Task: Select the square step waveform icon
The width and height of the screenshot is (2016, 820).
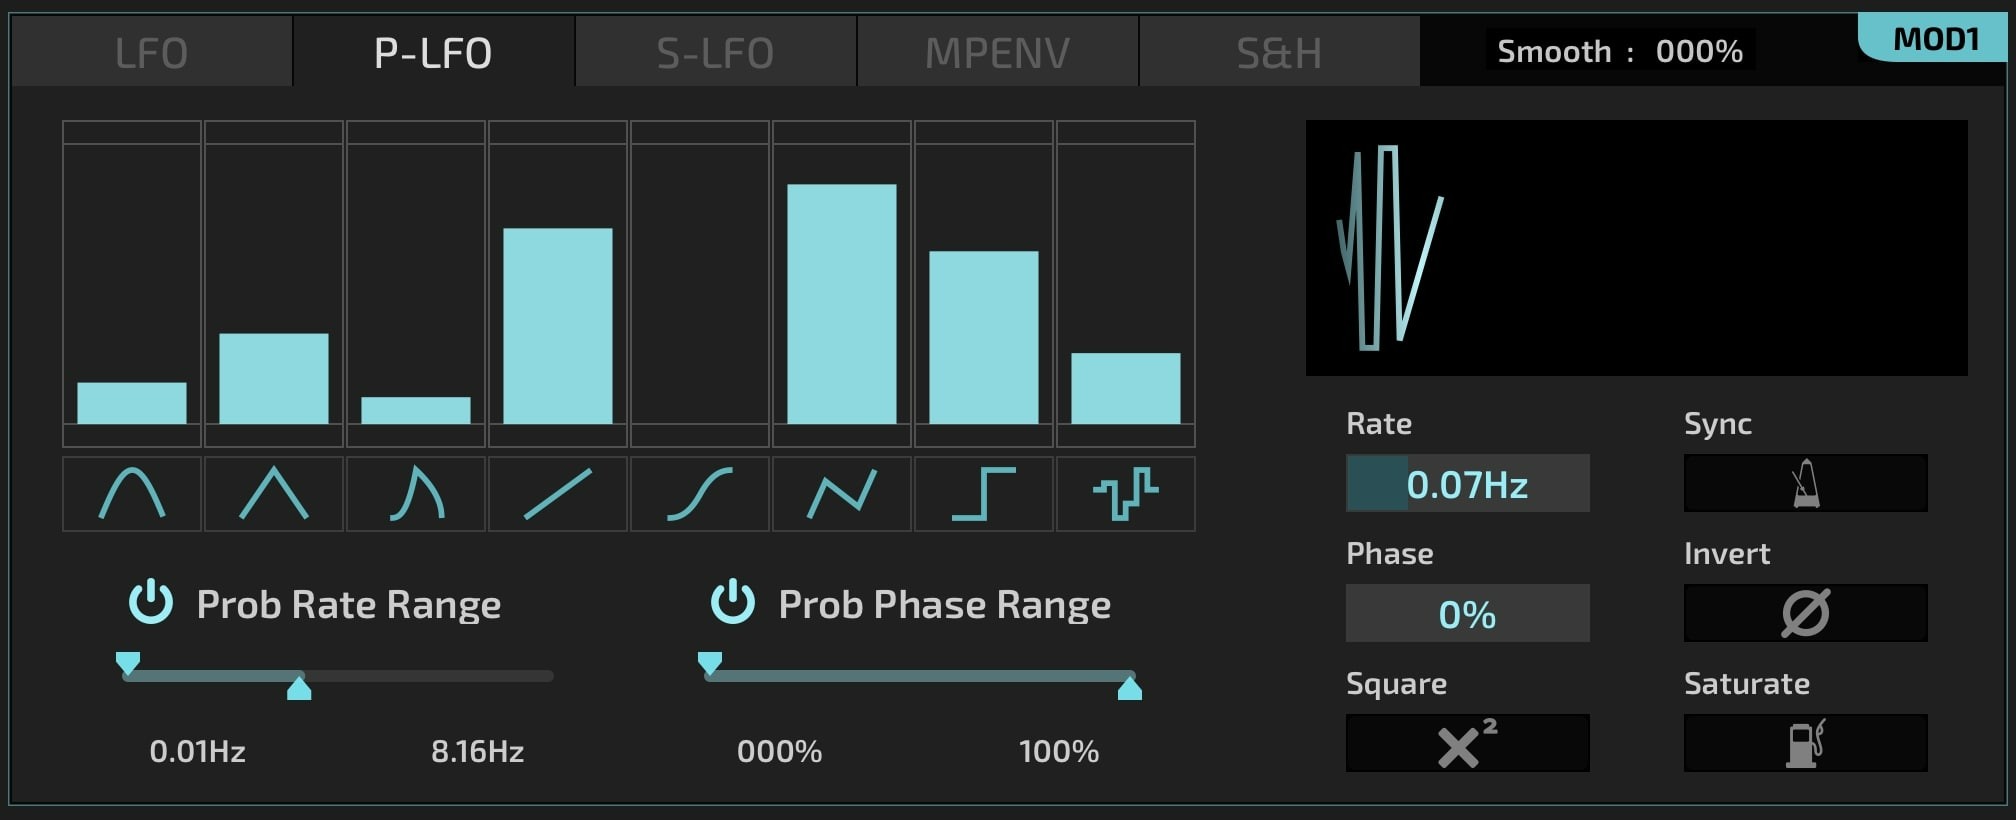Action: click(984, 494)
